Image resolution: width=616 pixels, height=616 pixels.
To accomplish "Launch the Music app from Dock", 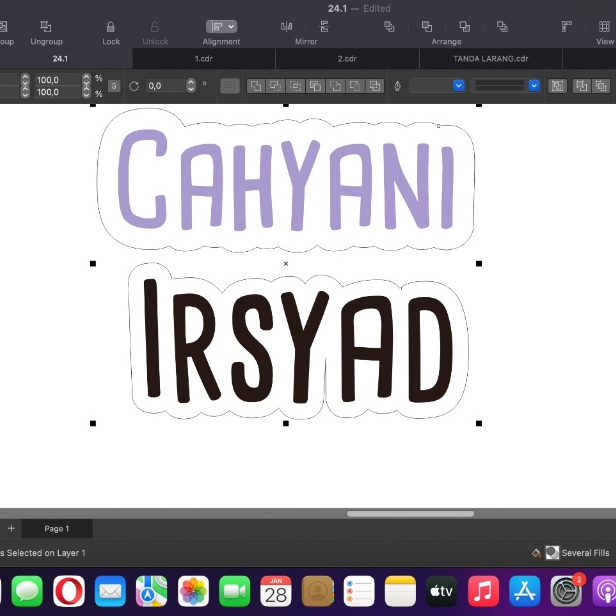I will (483, 590).
